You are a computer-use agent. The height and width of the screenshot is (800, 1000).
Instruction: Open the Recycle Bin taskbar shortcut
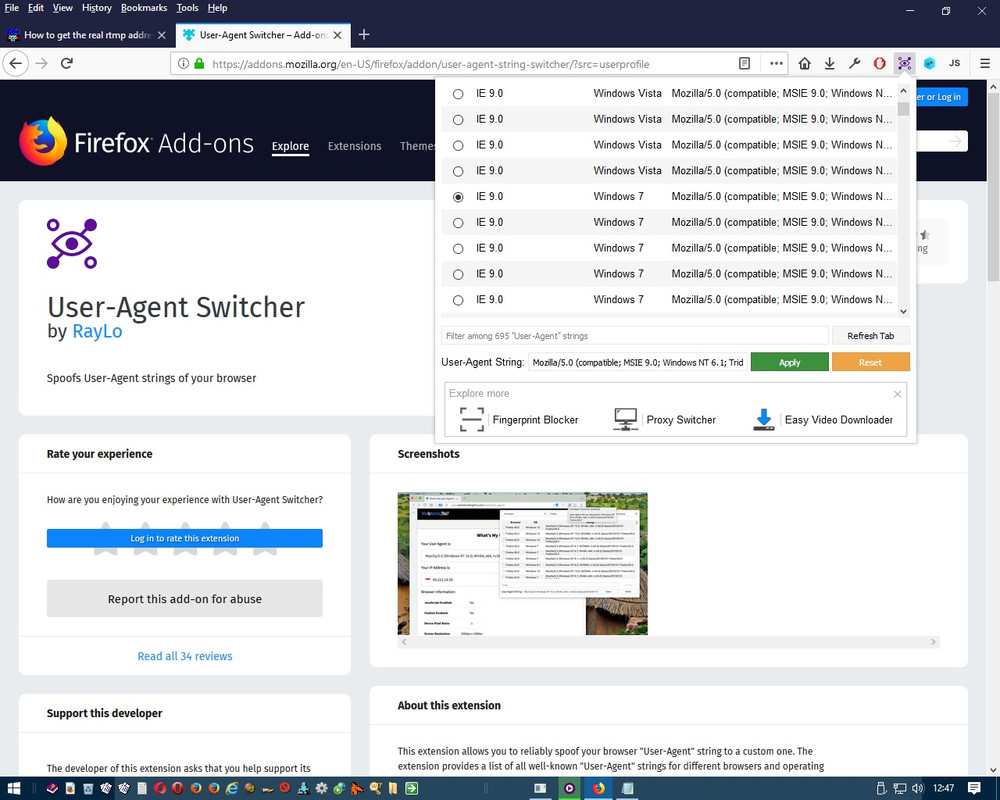pyautogui.click(x=88, y=789)
